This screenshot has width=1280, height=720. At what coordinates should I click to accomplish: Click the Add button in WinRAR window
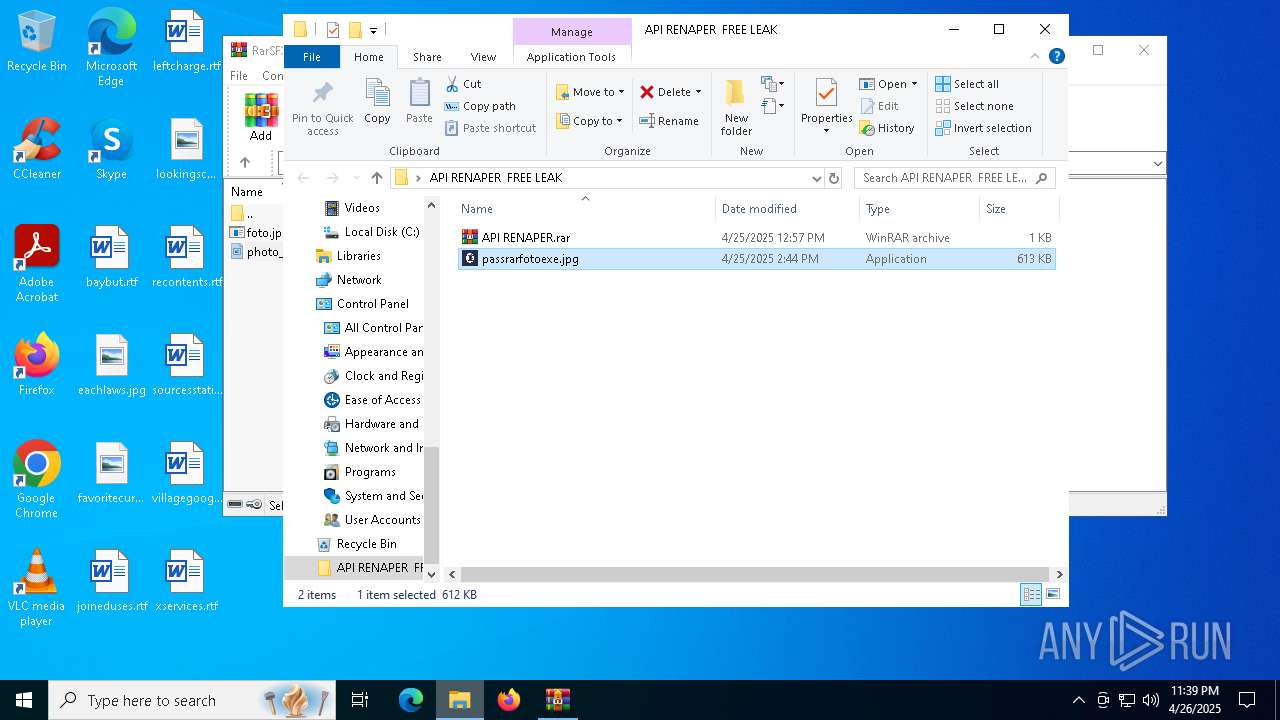click(261, 118)
